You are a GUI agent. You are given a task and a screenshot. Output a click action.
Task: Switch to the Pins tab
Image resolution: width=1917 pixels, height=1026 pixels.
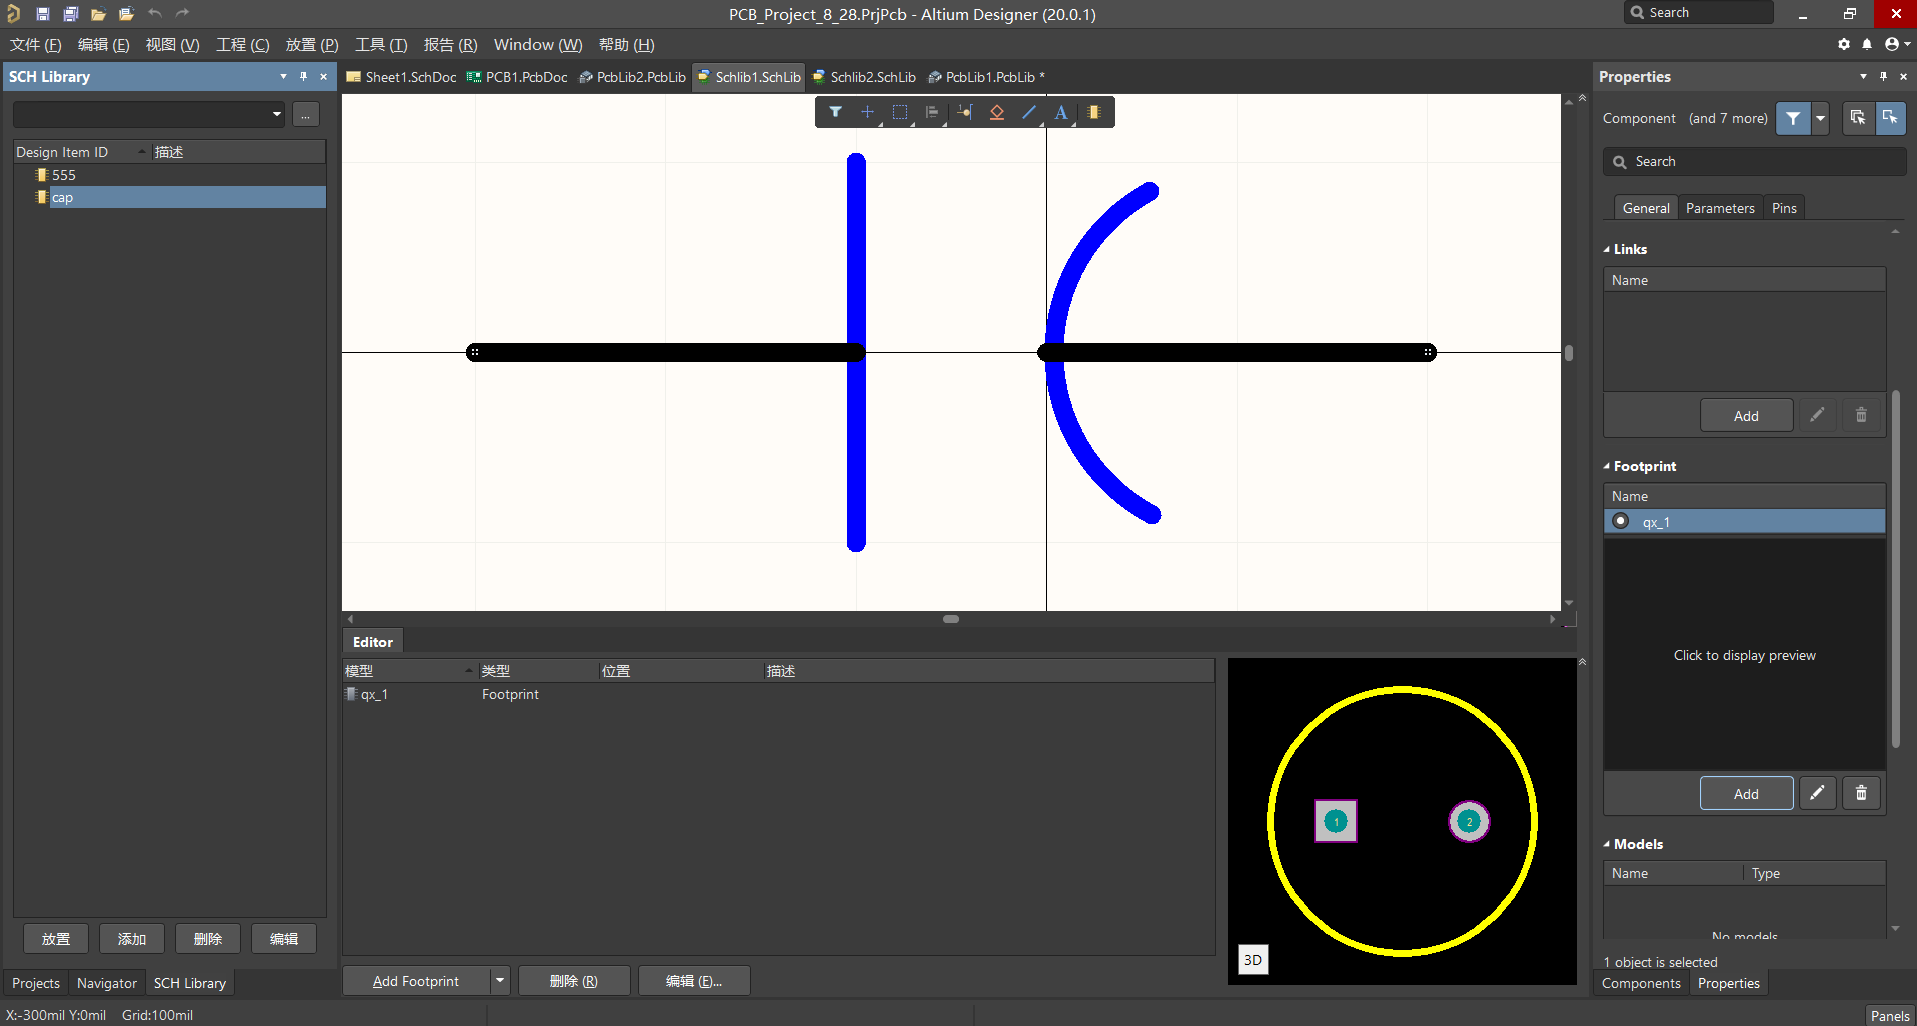[1784, 208]
